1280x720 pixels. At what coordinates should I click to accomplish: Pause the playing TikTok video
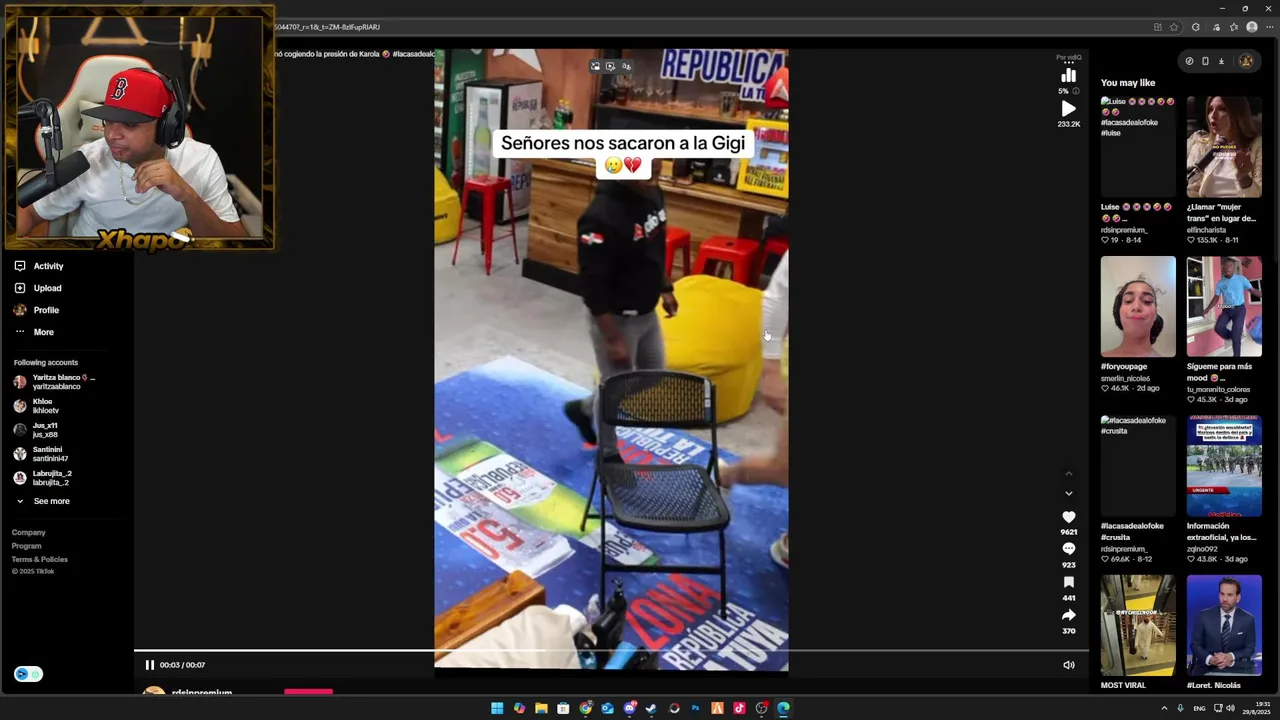tap(150, 665)
